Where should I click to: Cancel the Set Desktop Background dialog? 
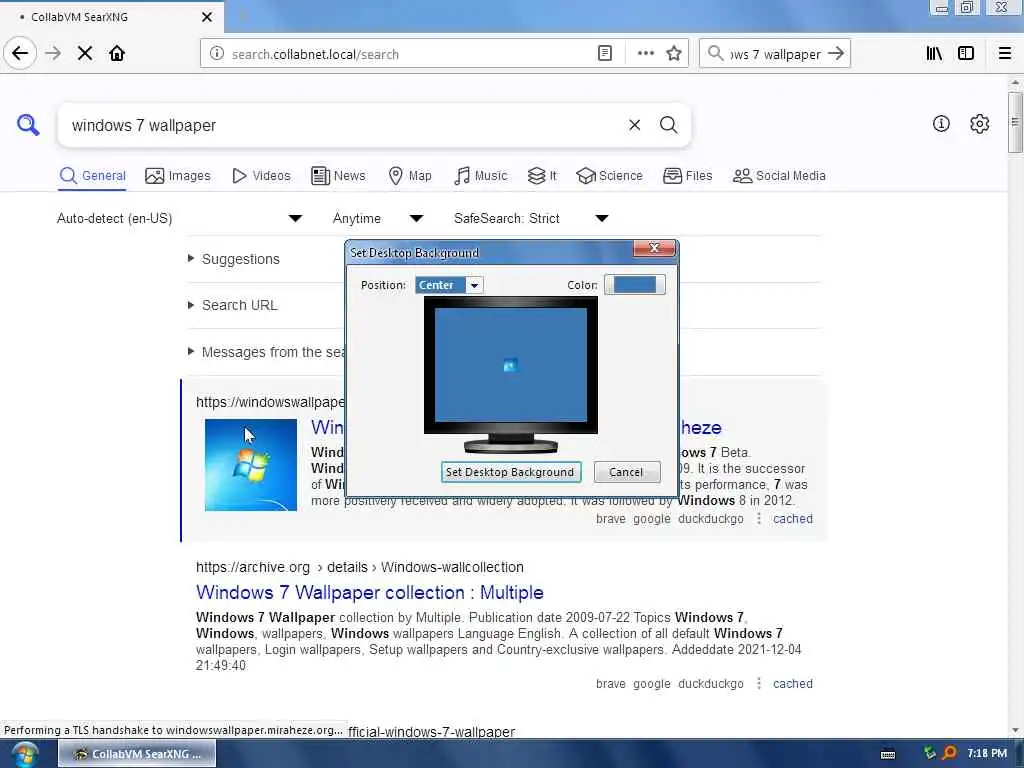click(x=626, y=472)
